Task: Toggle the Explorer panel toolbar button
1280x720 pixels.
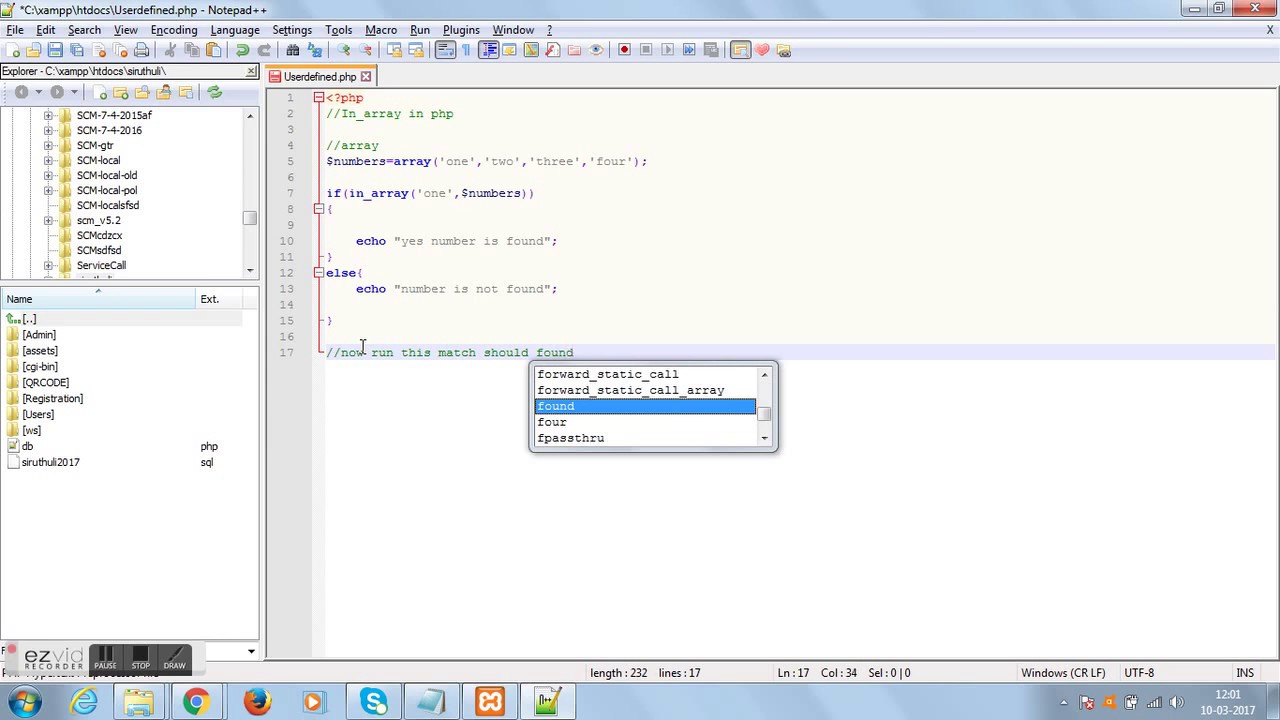Action: point(740,50)
